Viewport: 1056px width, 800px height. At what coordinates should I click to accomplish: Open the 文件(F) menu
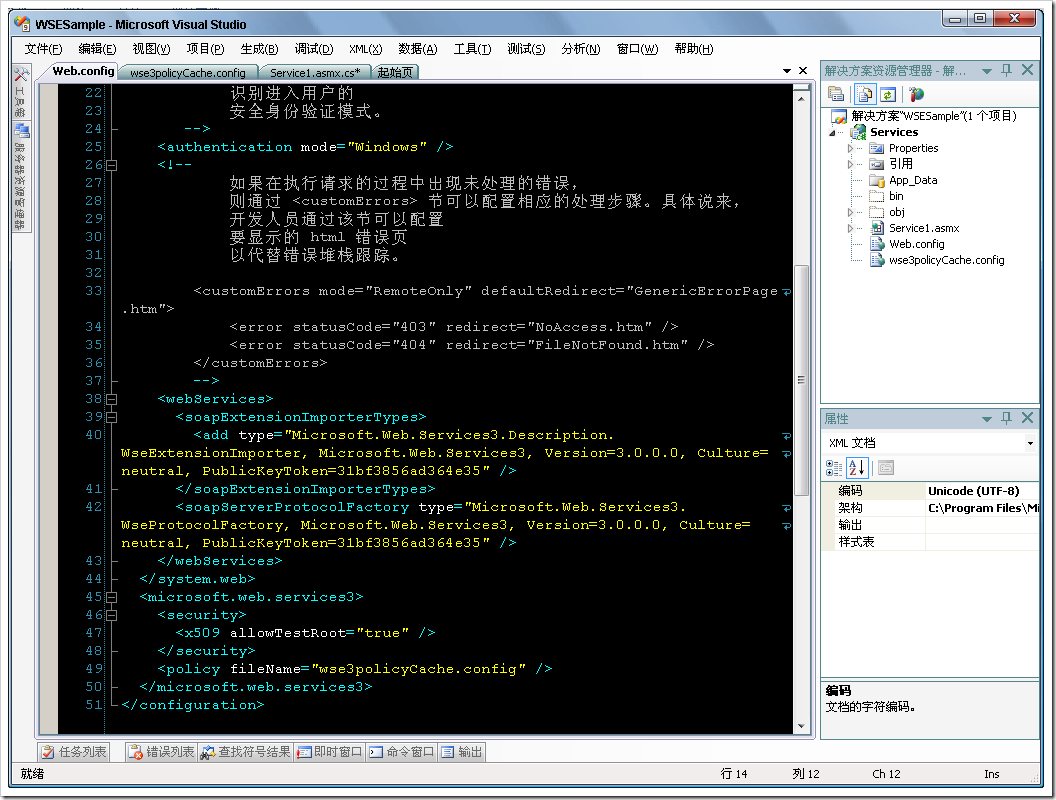(43, 49)
